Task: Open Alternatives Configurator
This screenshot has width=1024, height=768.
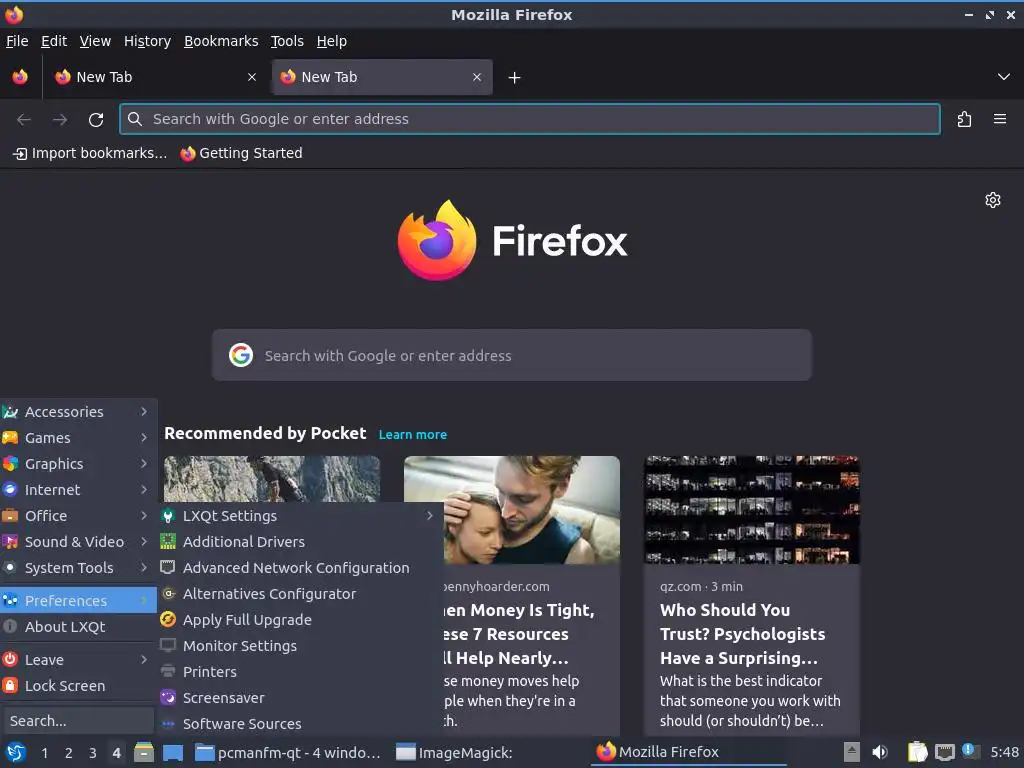Action: pyautogui.click(x=300, y=594)
